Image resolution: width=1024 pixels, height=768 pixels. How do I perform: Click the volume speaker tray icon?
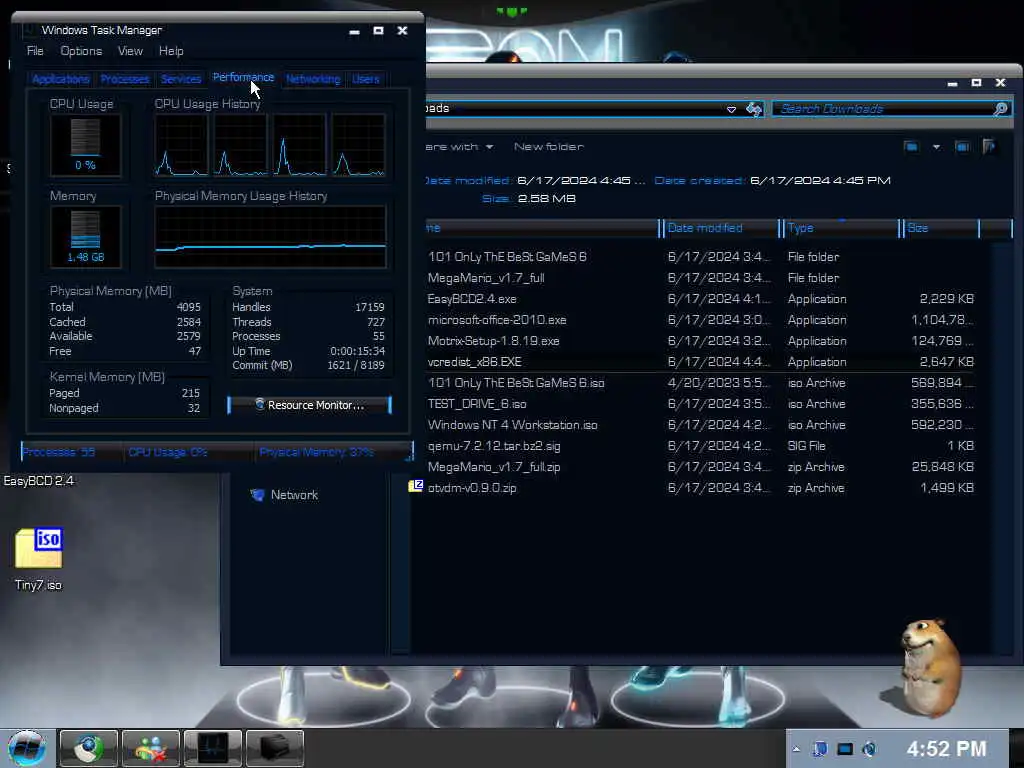(x=869, y=749)
